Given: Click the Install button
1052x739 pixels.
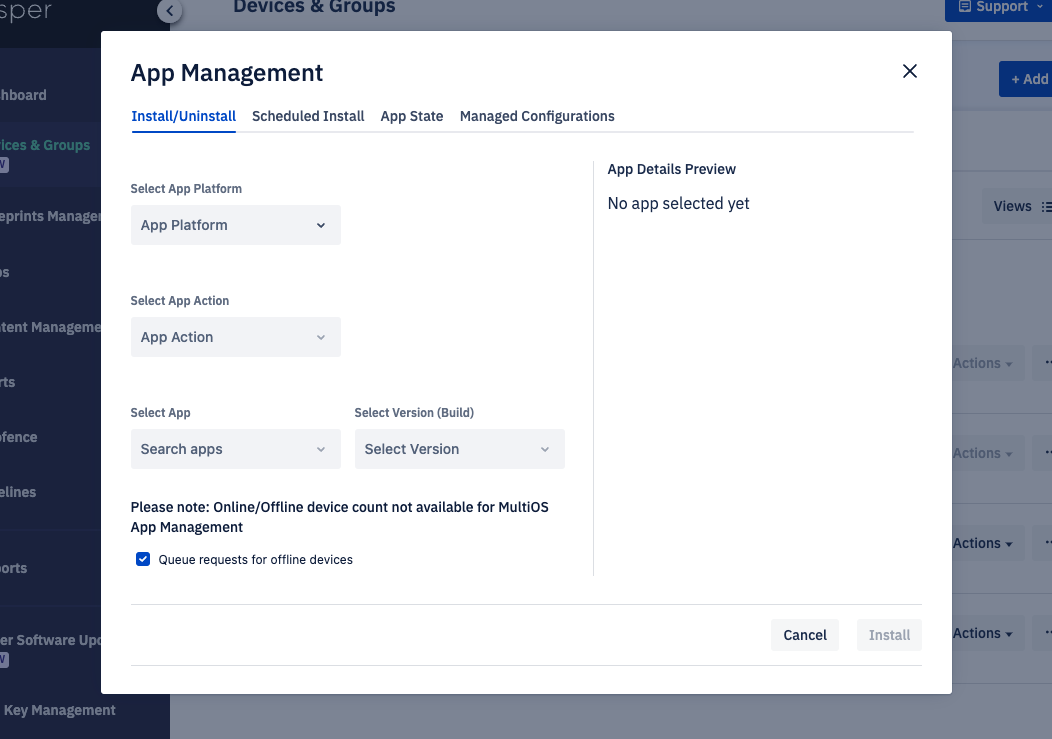Looking at the screenshot, I should pos(889,635).
